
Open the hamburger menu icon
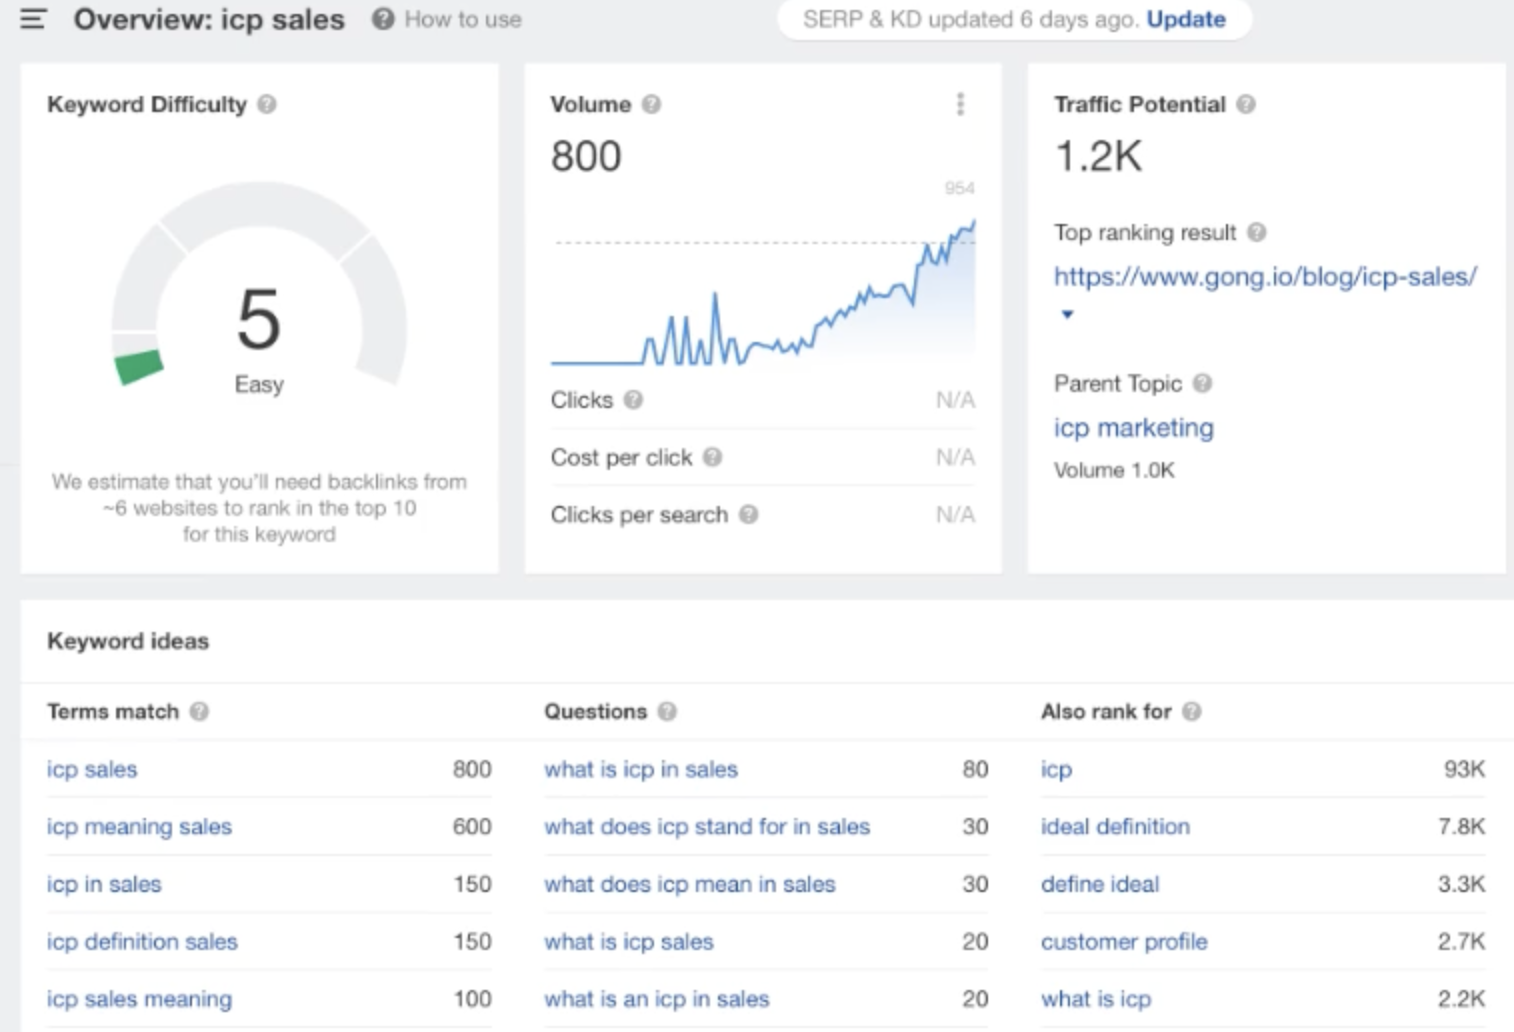click(x=33, y=19)
